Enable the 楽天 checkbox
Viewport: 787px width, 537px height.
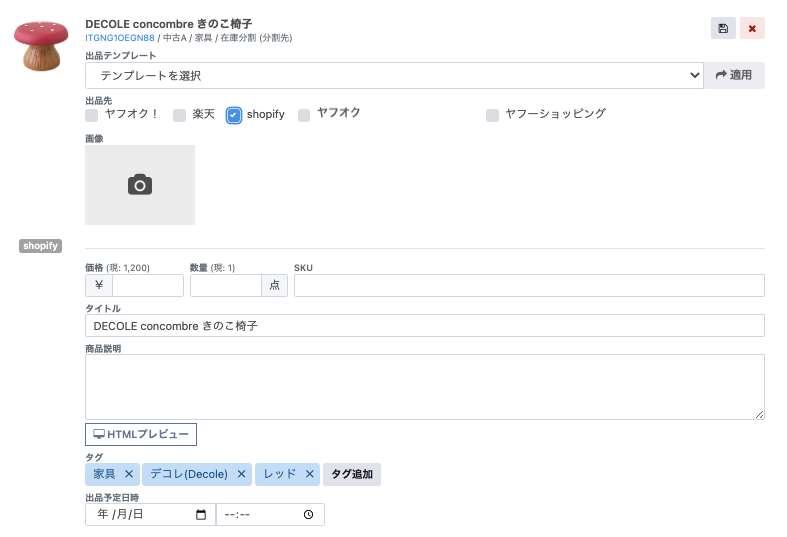[x=179, y=115]
